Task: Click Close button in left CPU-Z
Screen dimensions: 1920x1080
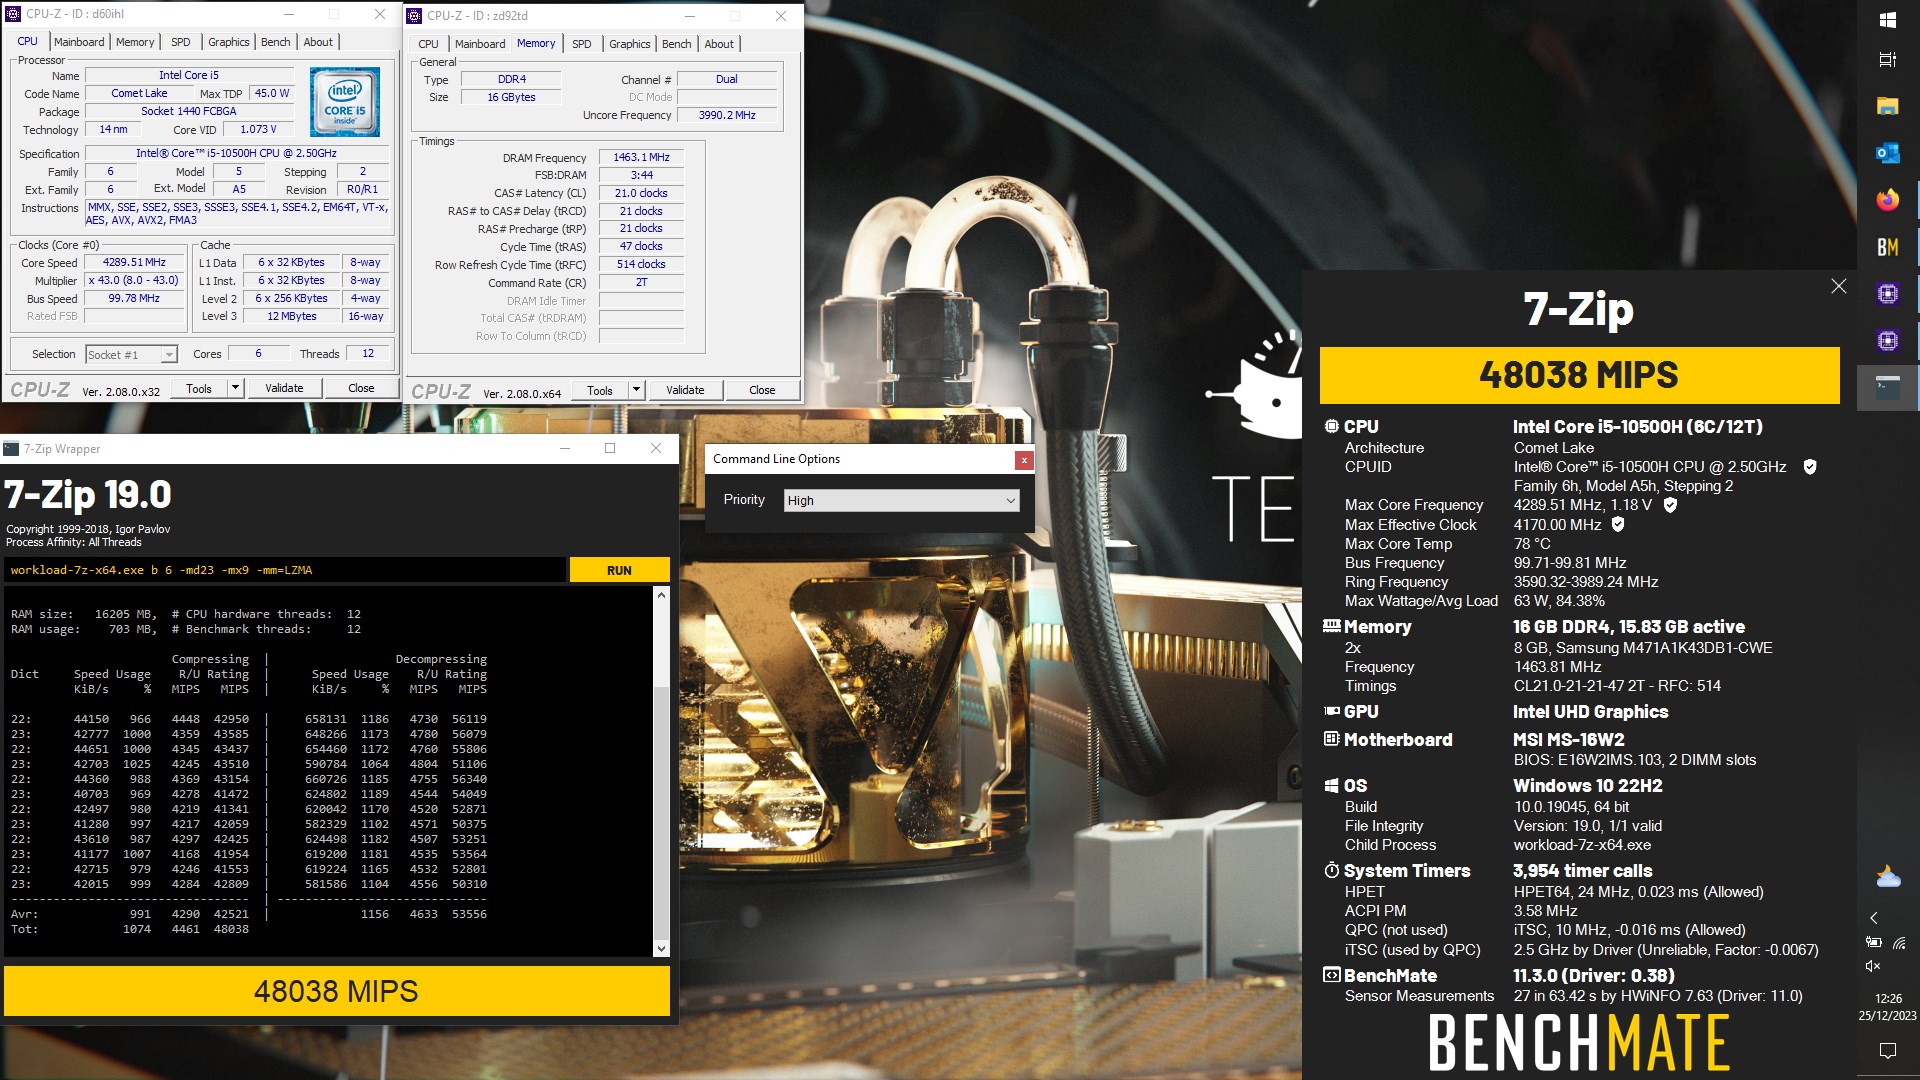Action: coord(361,388)
